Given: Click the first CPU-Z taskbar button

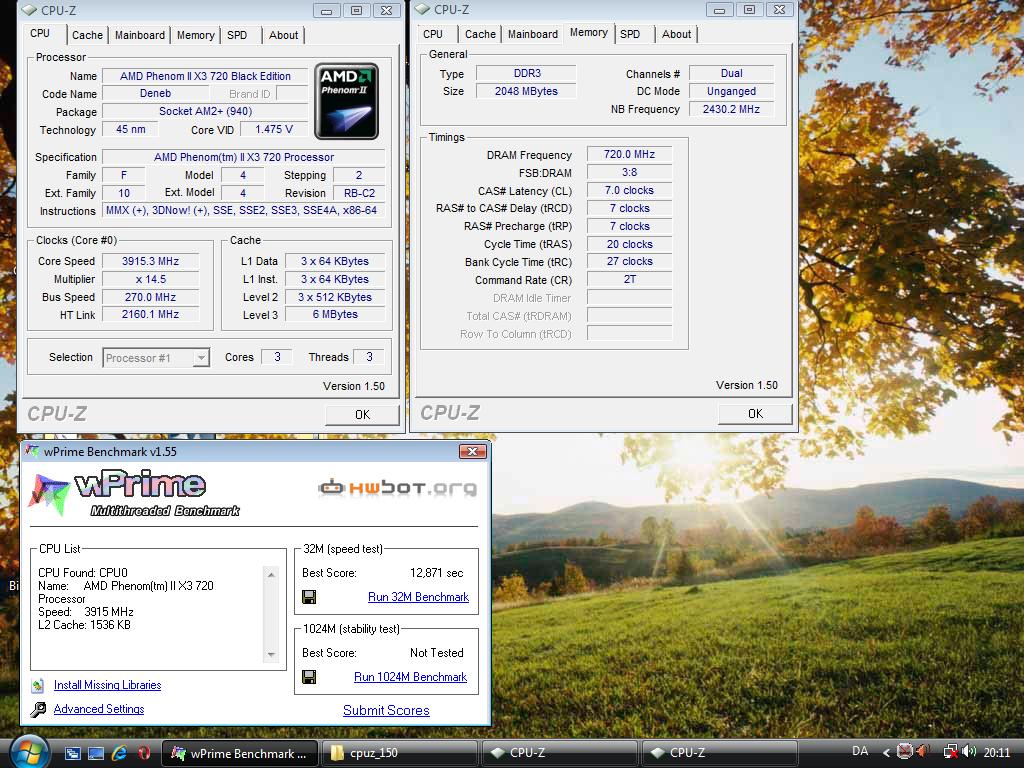Looking at the screenshot, I should 559,754.
